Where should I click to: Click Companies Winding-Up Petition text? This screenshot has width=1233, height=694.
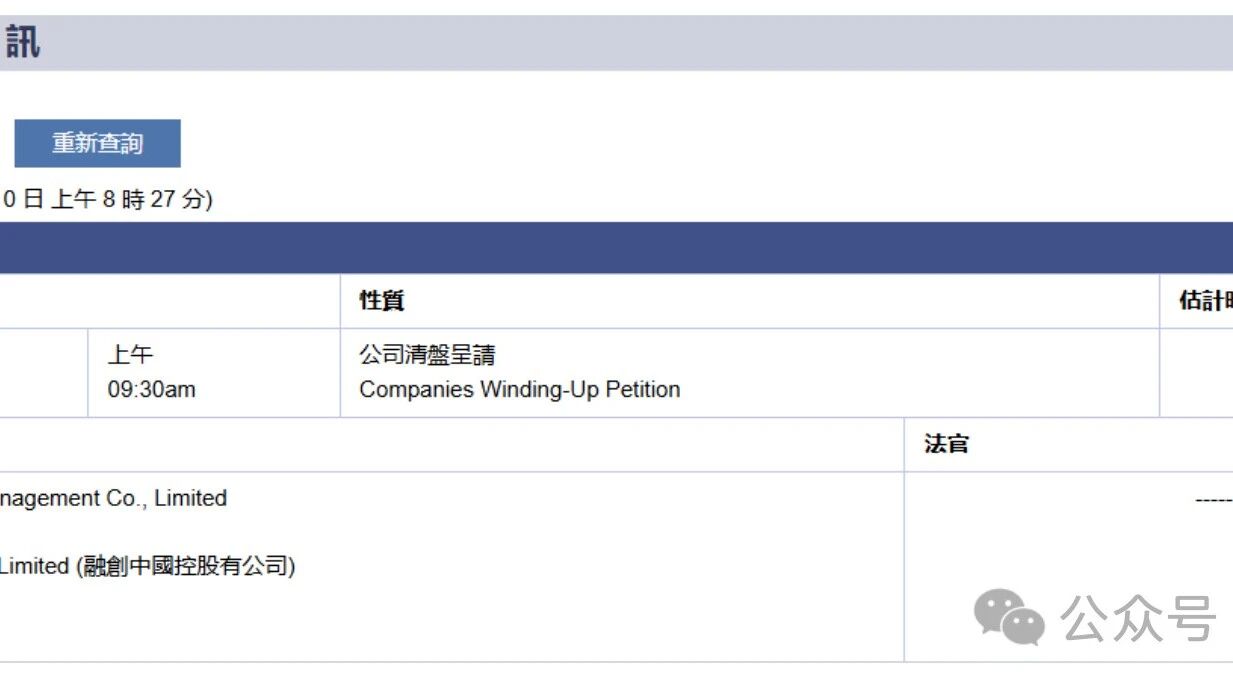pyautogui.click(x=520, y=389)
